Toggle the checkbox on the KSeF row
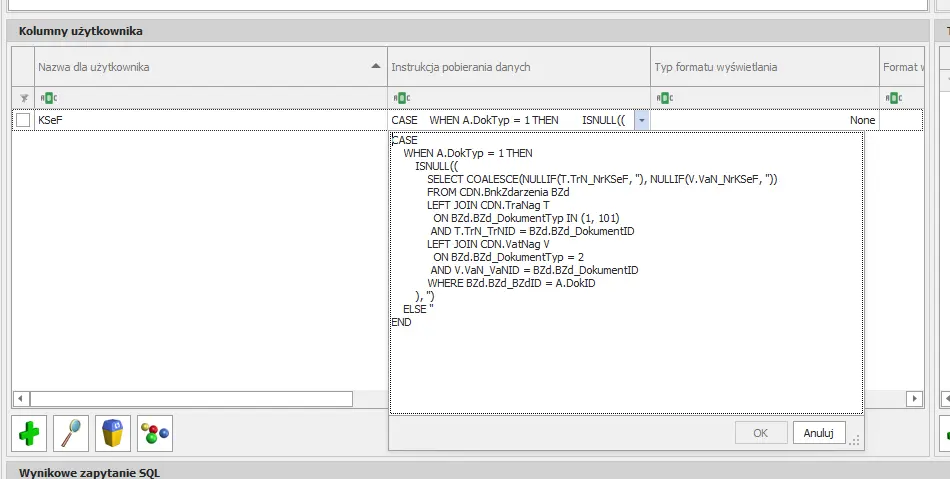 point(23,121)
